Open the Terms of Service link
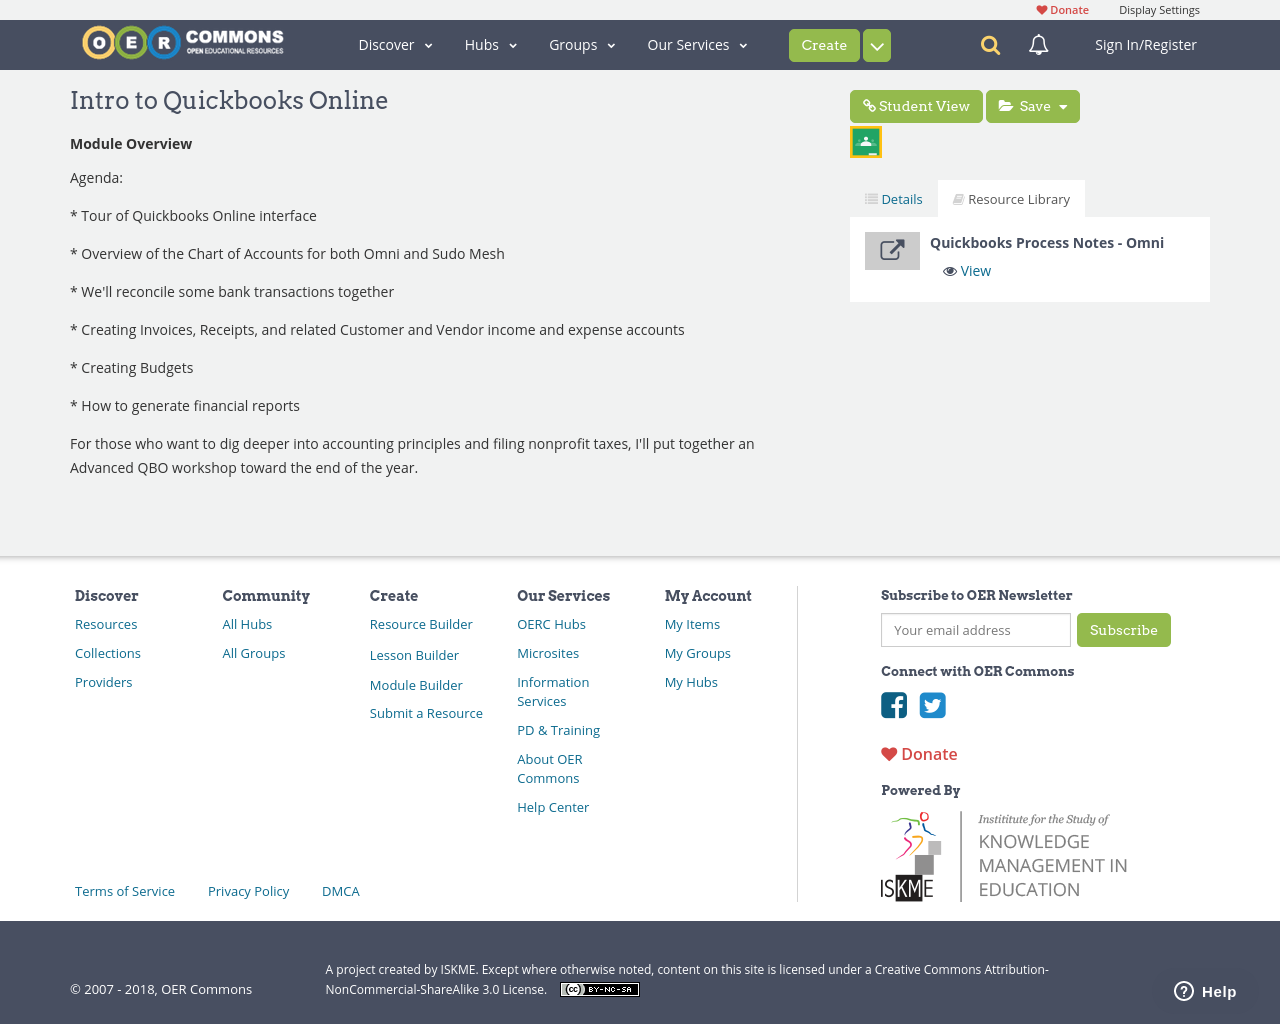This screenshot has width=1280, height=1024. point(124,890)
